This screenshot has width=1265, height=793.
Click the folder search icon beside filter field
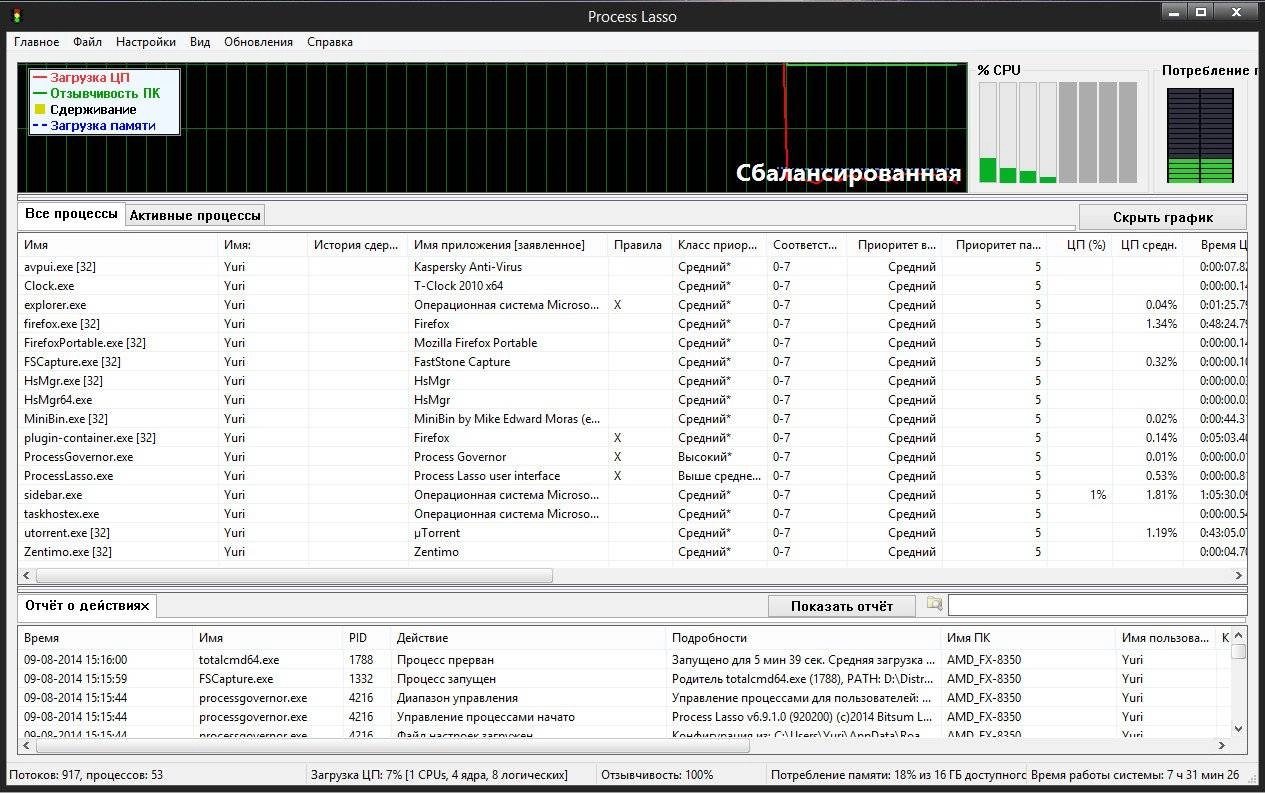point(935,604)
